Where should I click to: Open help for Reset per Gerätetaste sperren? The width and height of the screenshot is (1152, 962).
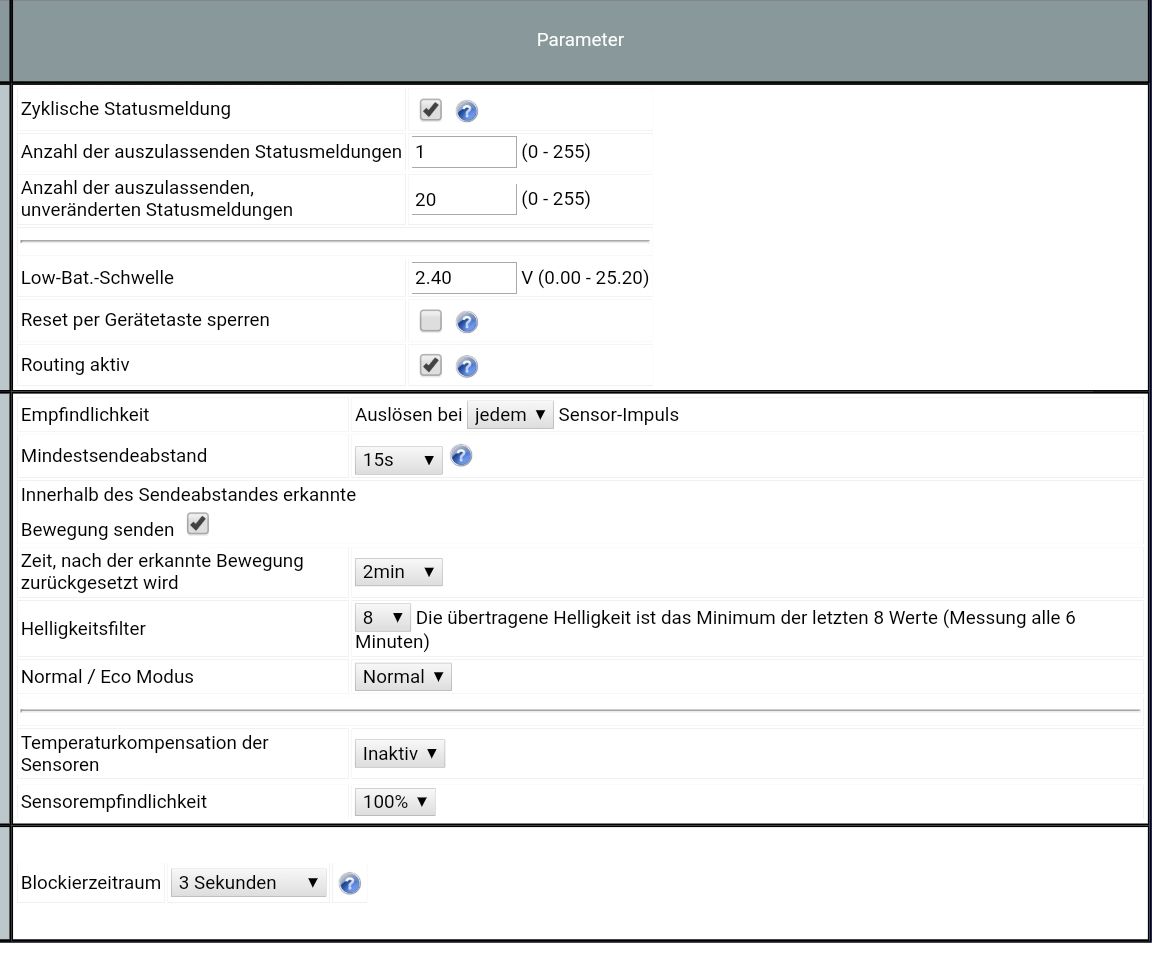(466, 322)
